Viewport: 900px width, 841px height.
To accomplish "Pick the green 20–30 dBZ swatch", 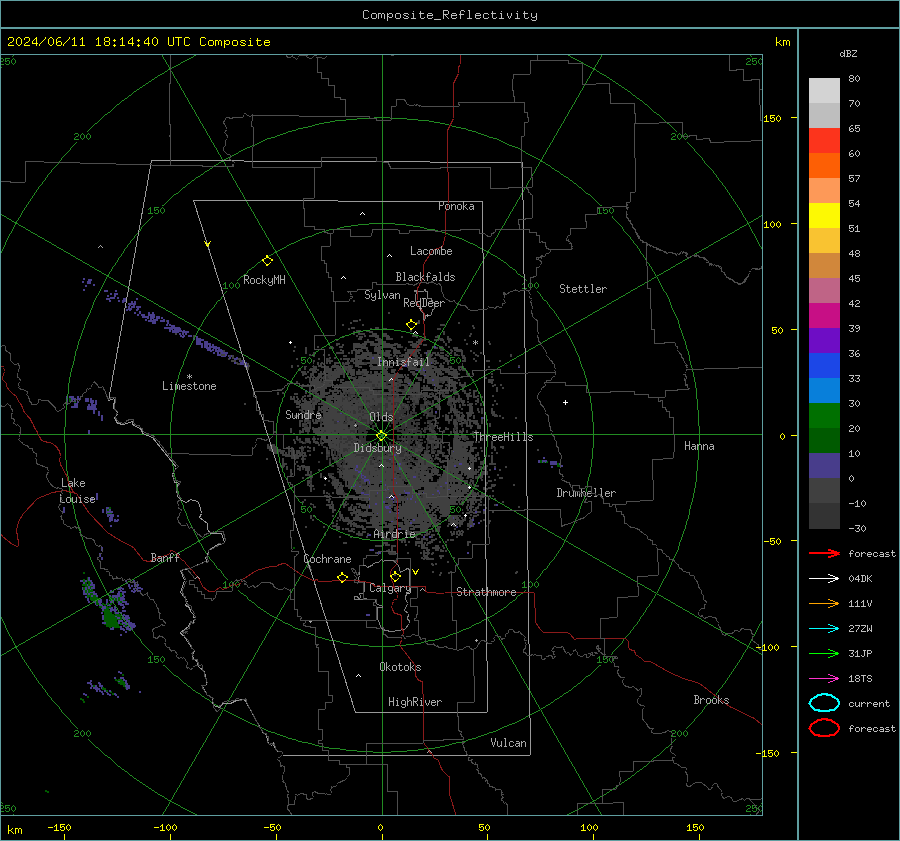I will 824,416.
